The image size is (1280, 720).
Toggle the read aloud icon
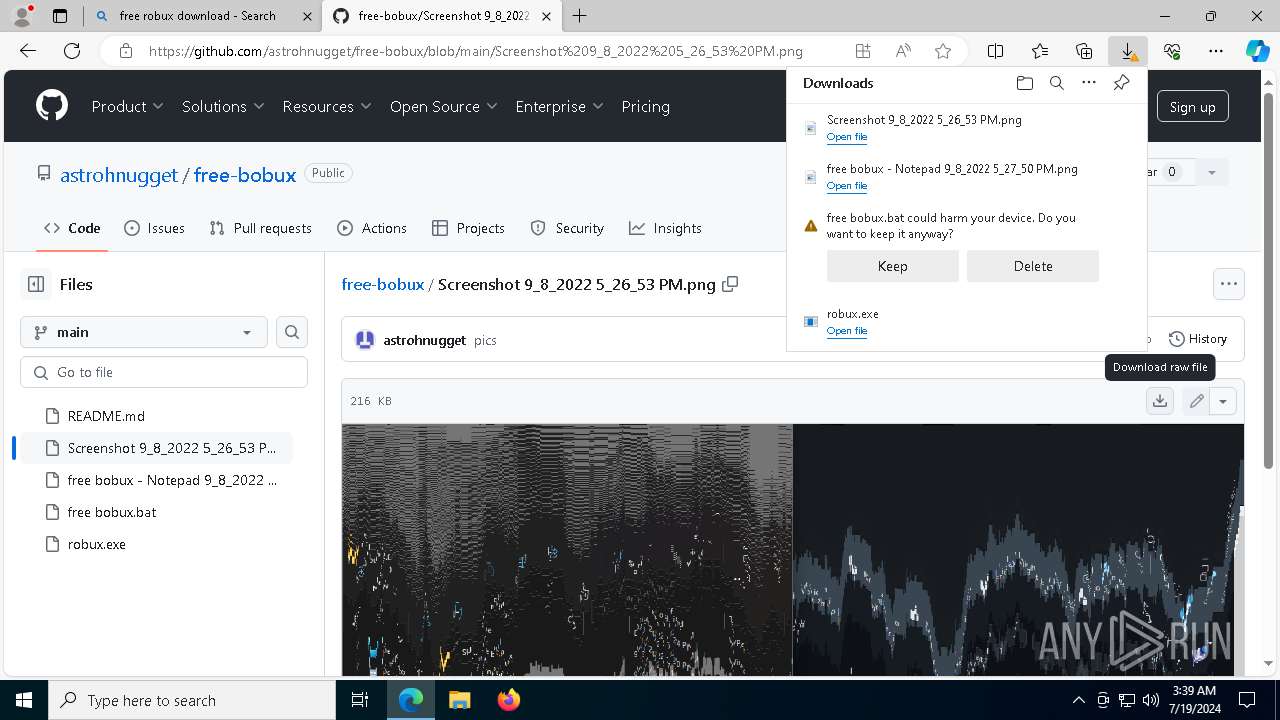coord(903,51)
